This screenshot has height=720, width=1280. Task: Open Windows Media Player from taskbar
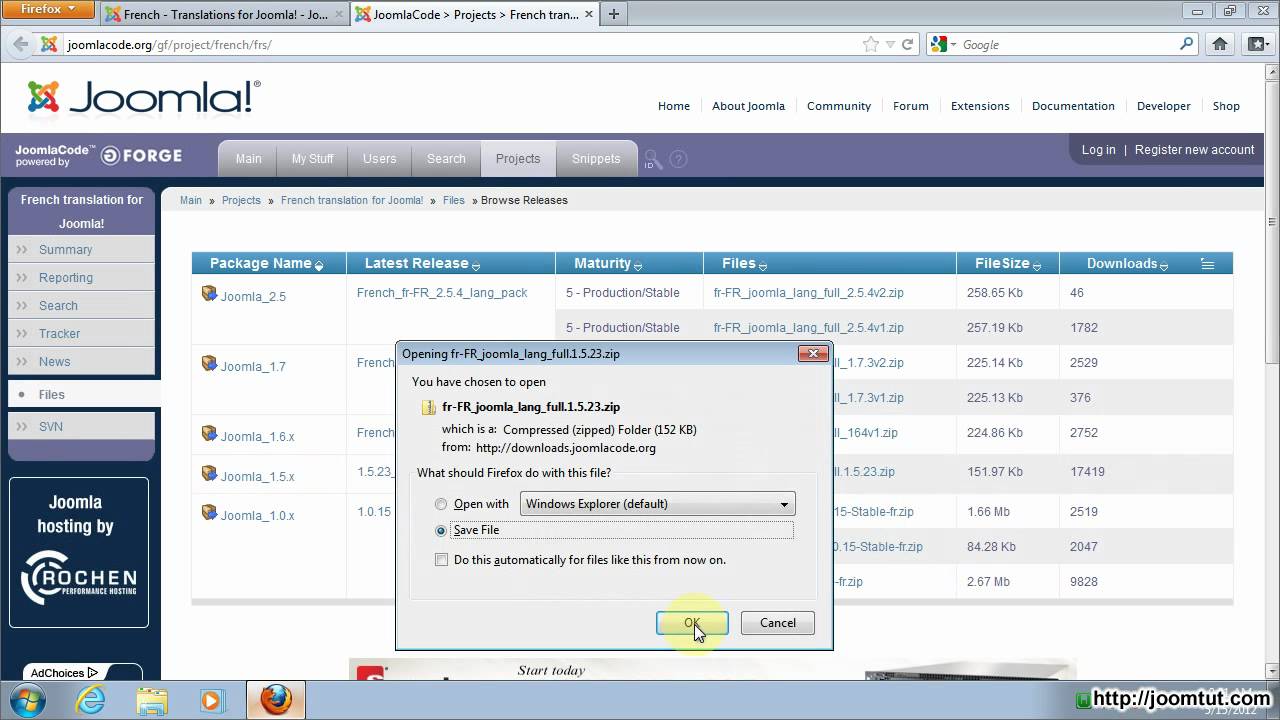pyautogui.click(x=213, y=700)
